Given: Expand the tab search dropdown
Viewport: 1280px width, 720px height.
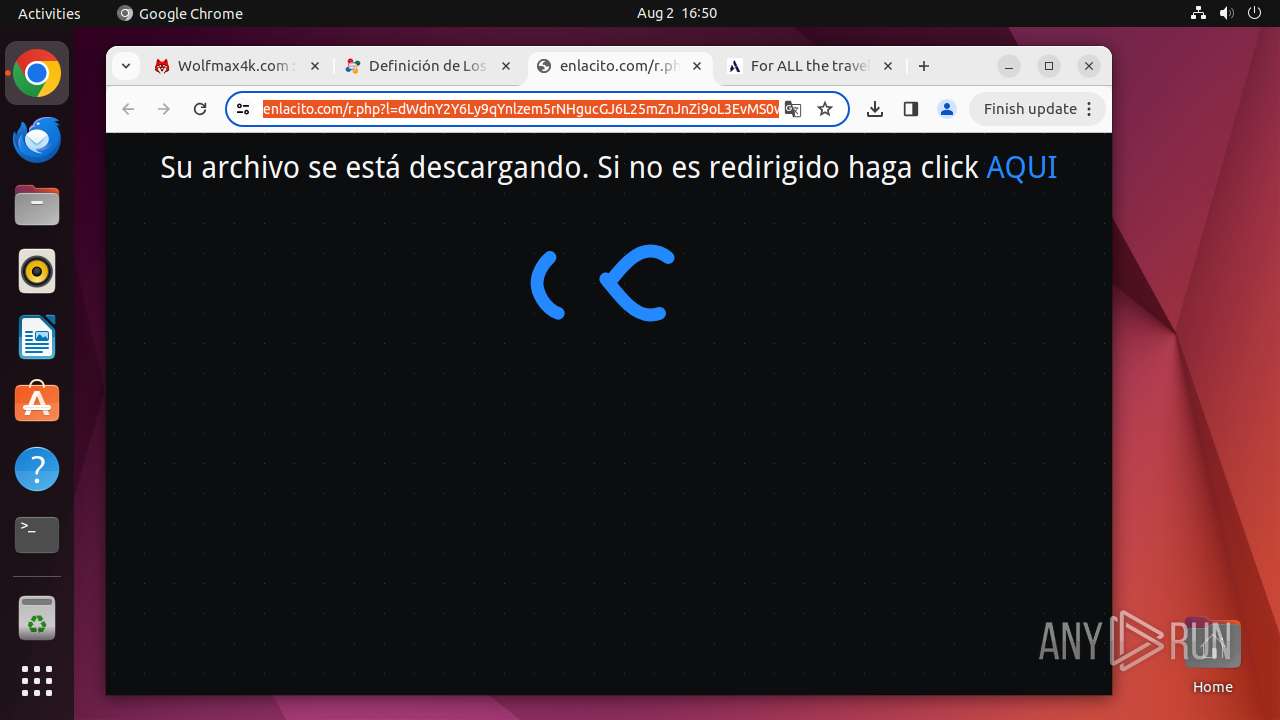Looking at the screenshot, I should 125,66.
